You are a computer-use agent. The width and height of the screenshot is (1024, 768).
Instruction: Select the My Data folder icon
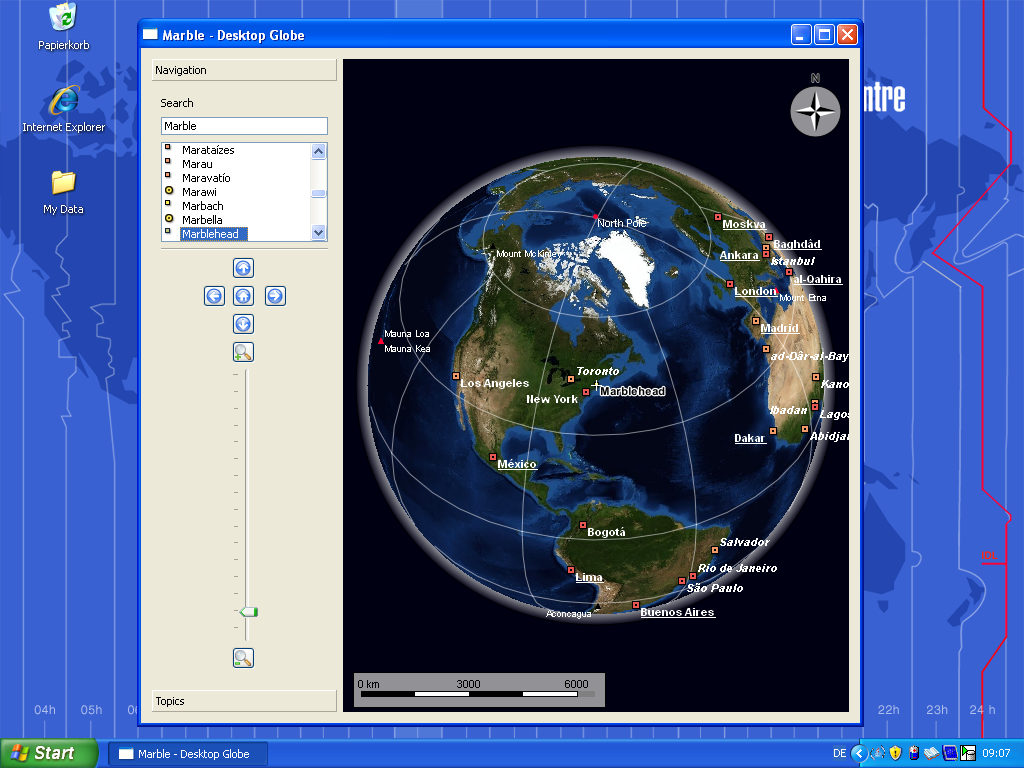pos(63,183)
